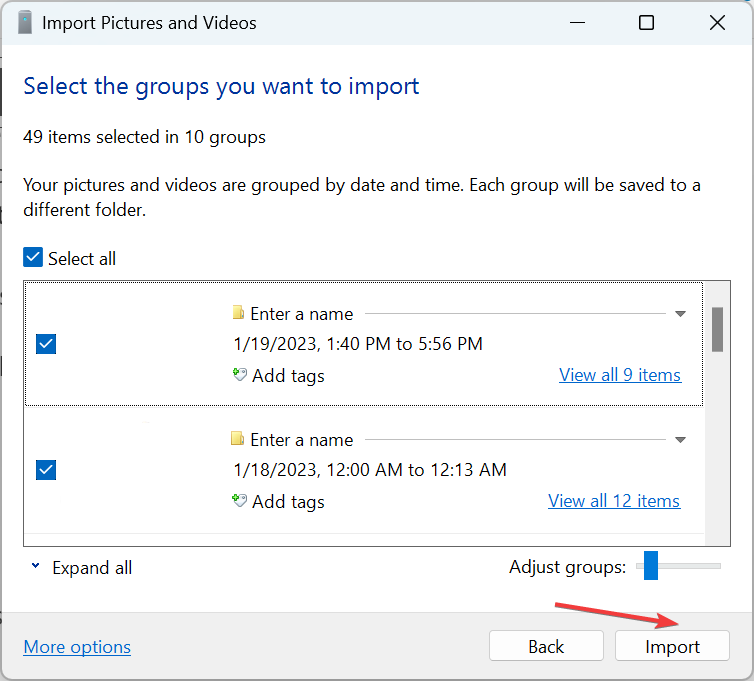The image size is (754, 681).
Task: Click the tag icon in the 1/19/2023 group
Action: tap(239, 375)
